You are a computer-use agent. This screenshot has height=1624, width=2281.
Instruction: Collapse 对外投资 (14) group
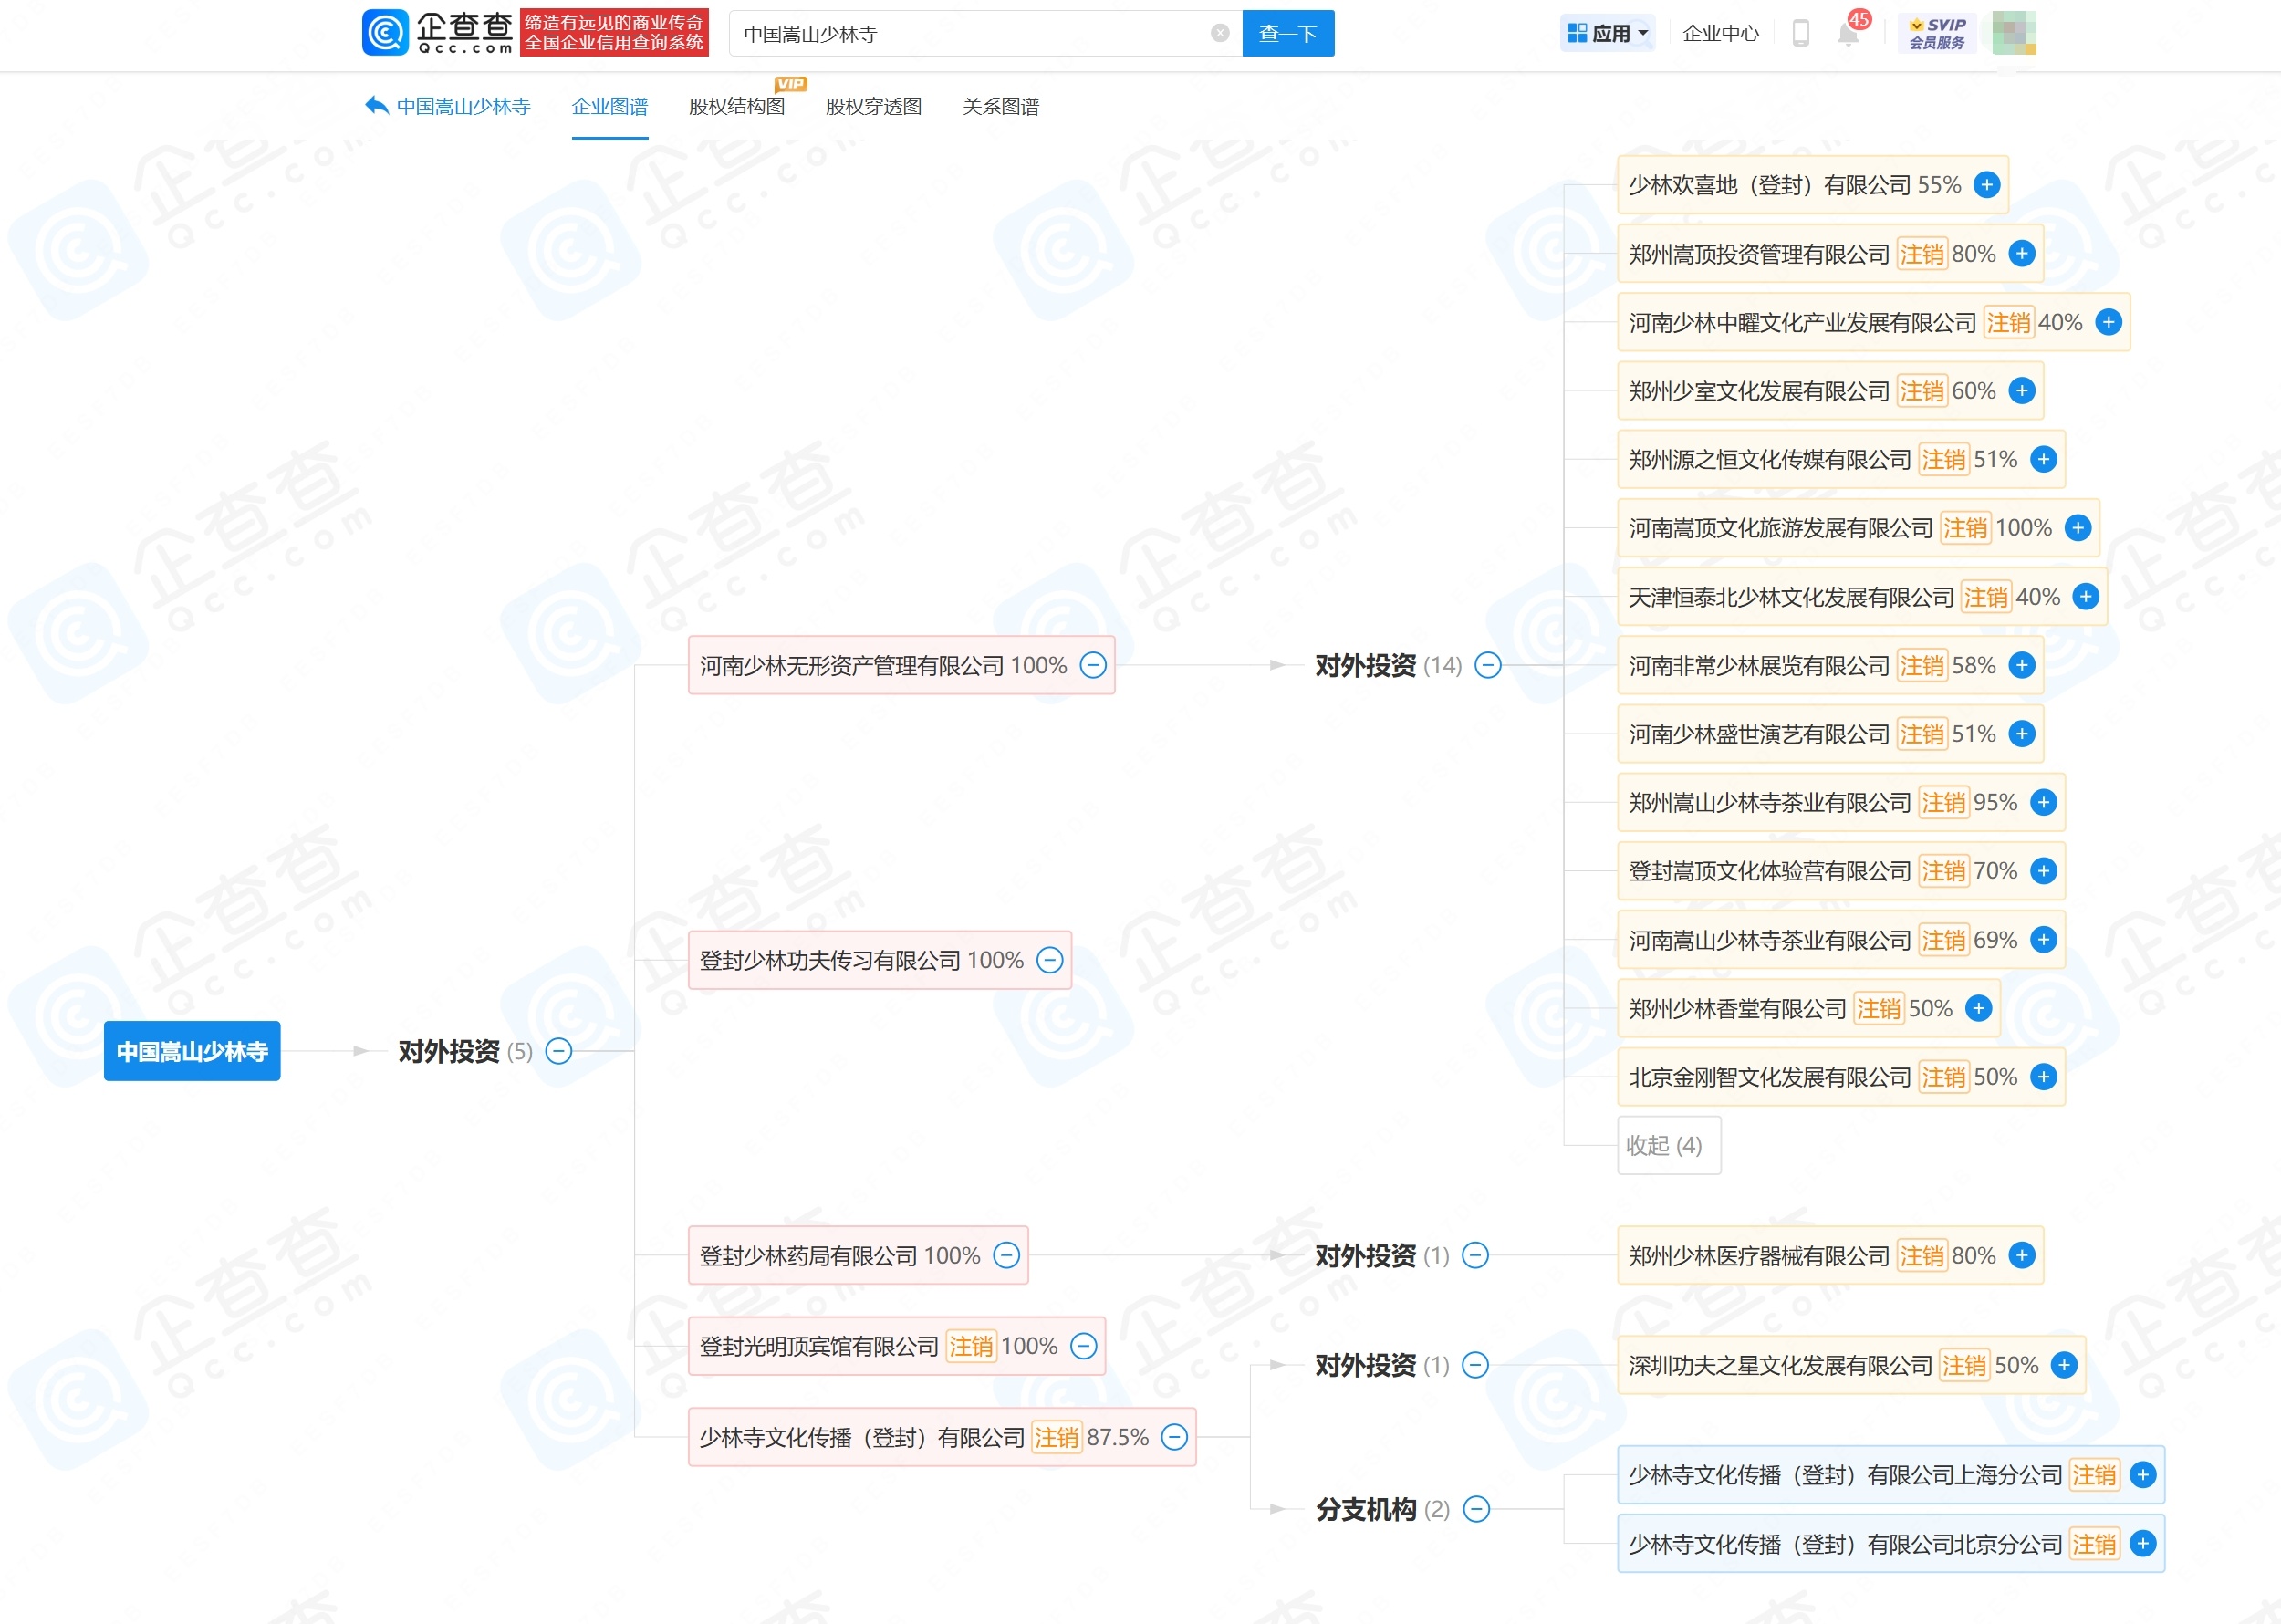[x=1487, y=665]
